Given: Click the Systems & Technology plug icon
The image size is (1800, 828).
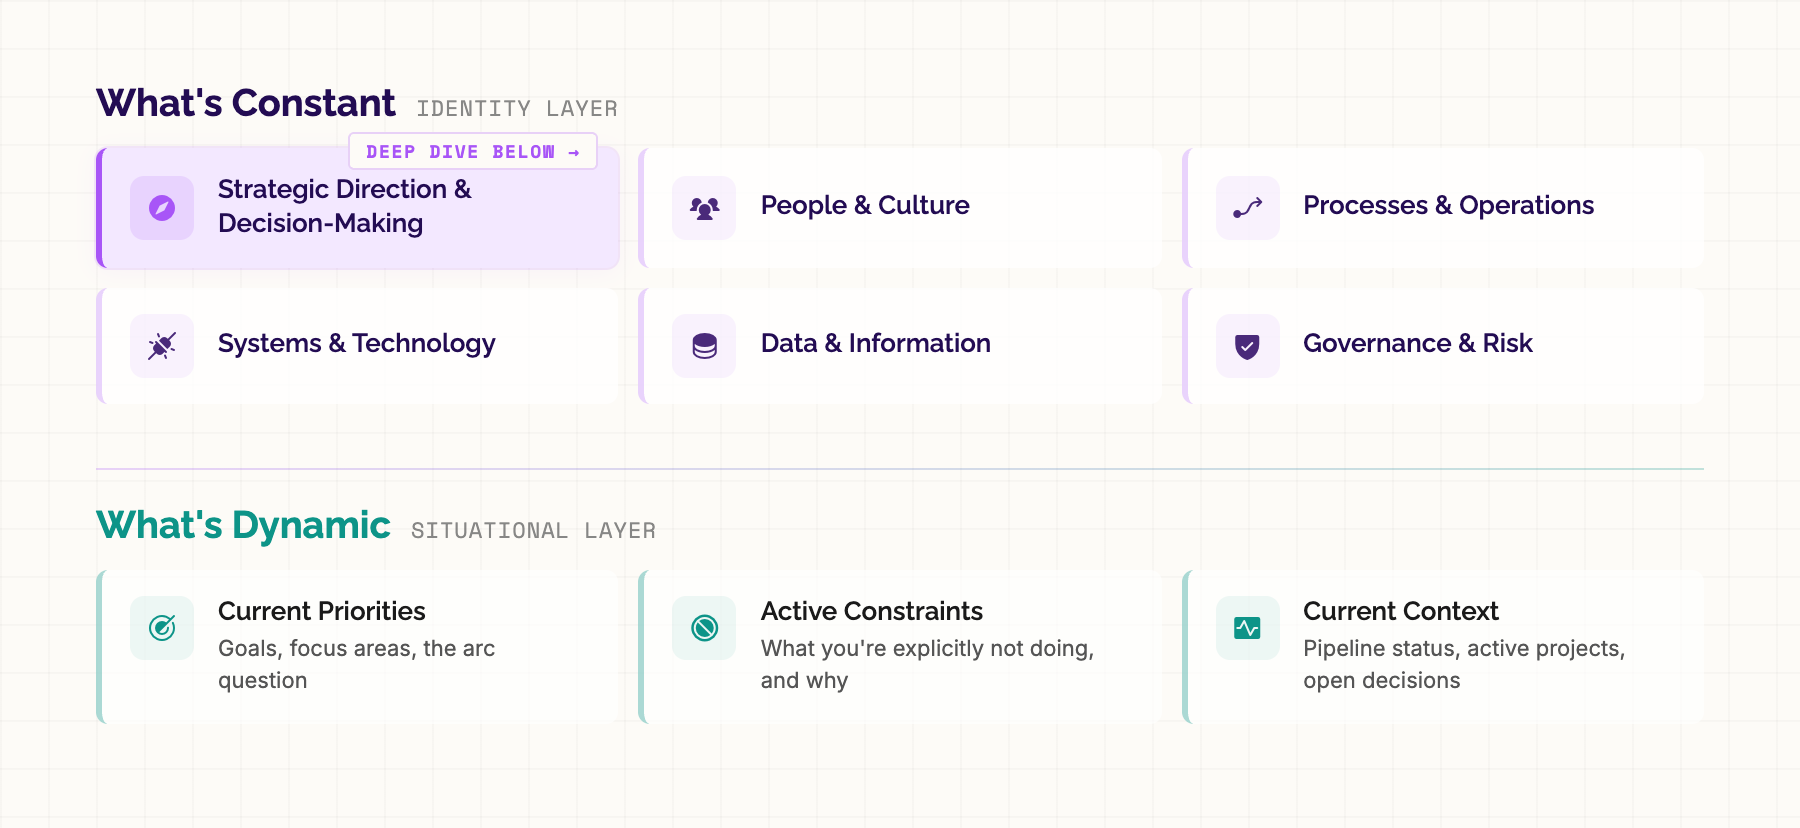Looking at the screenshot, I should 162,346.
